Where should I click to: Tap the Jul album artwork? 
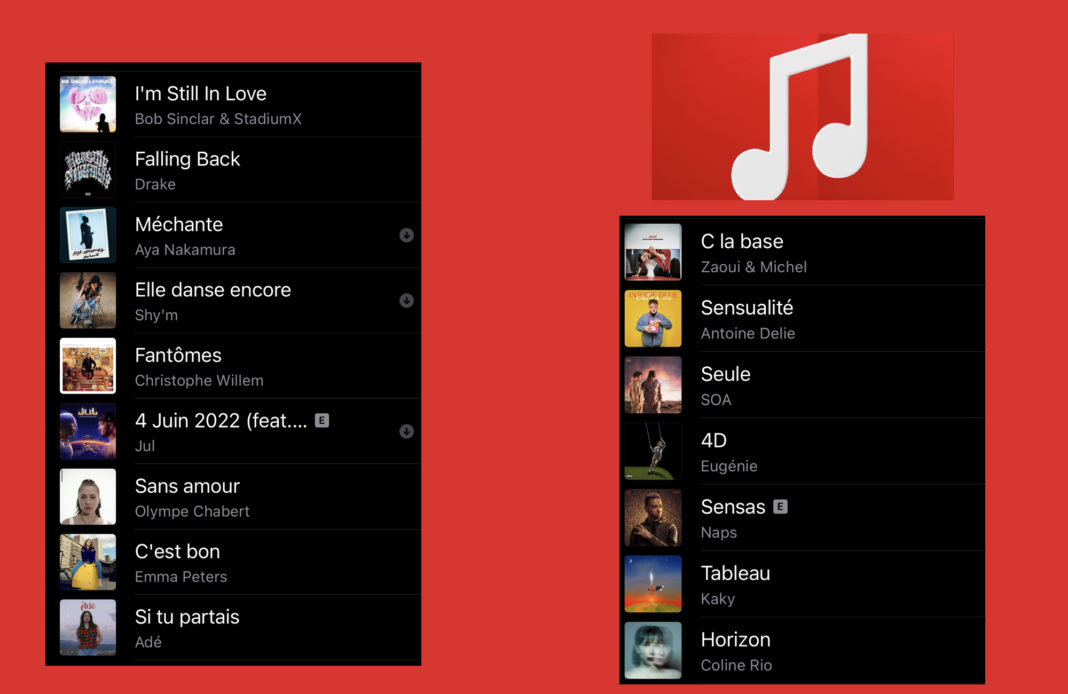click(x=88, y=431)
